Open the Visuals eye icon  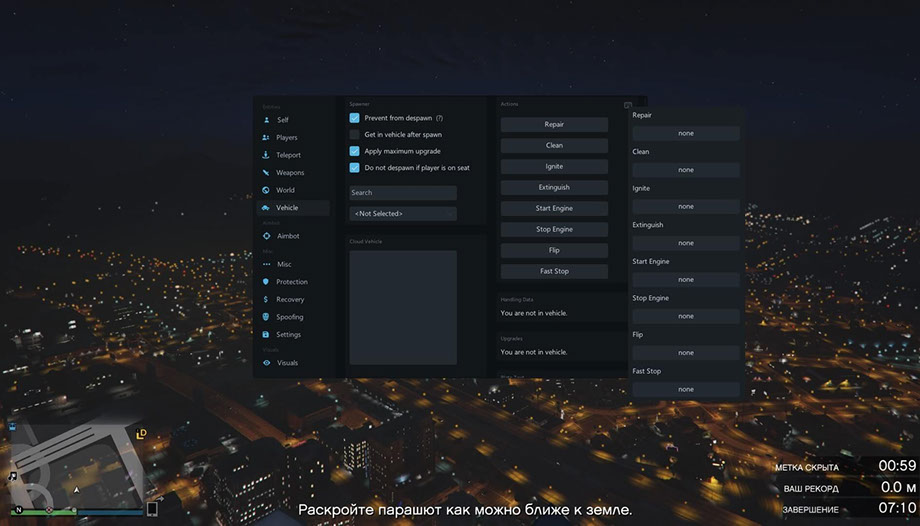[x=266, y=363]
